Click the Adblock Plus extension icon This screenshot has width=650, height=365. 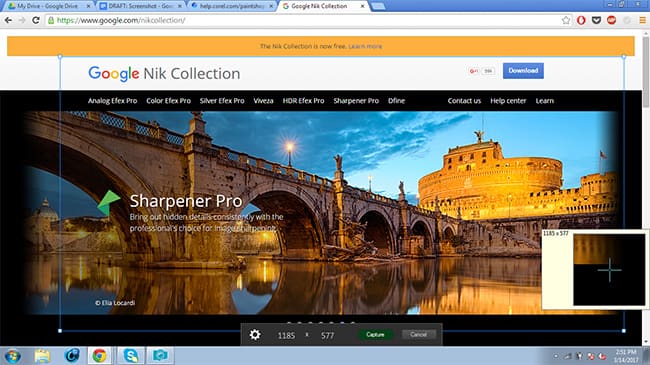tap(611, 20)
